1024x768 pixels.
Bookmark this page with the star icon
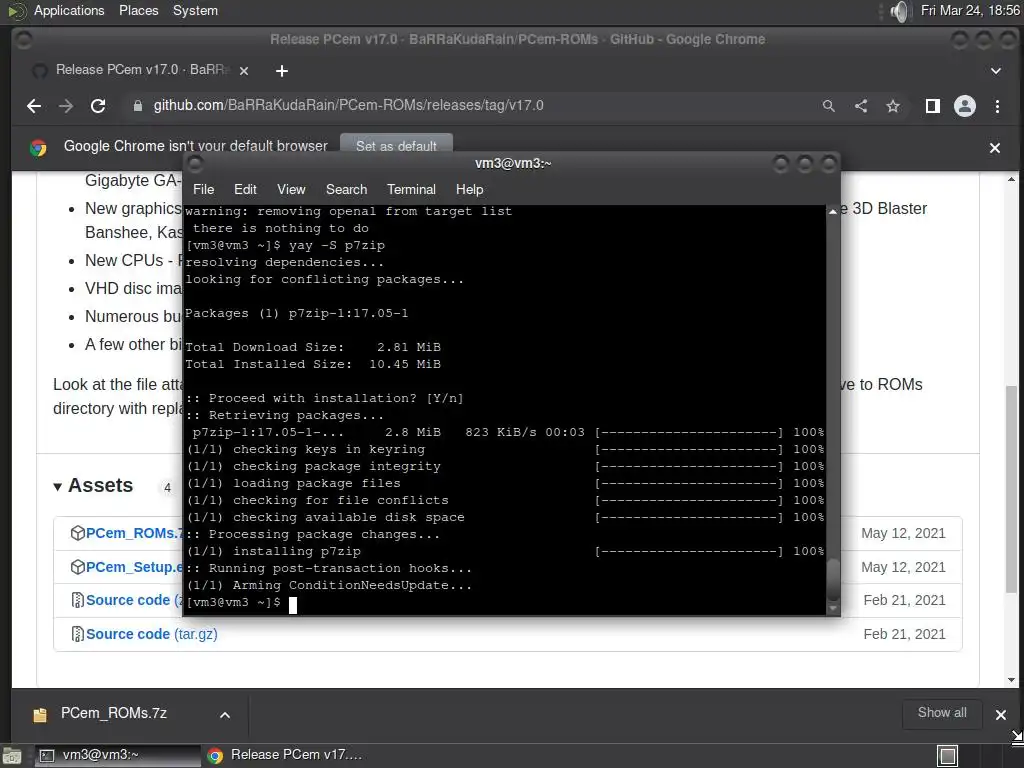point(893,106)
